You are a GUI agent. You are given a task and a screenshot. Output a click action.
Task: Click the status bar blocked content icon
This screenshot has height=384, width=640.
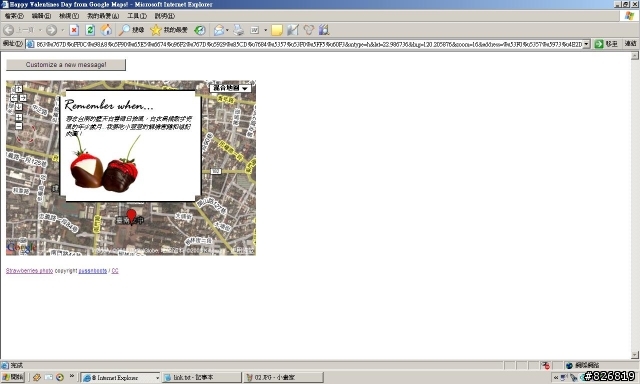pos(546,365)
